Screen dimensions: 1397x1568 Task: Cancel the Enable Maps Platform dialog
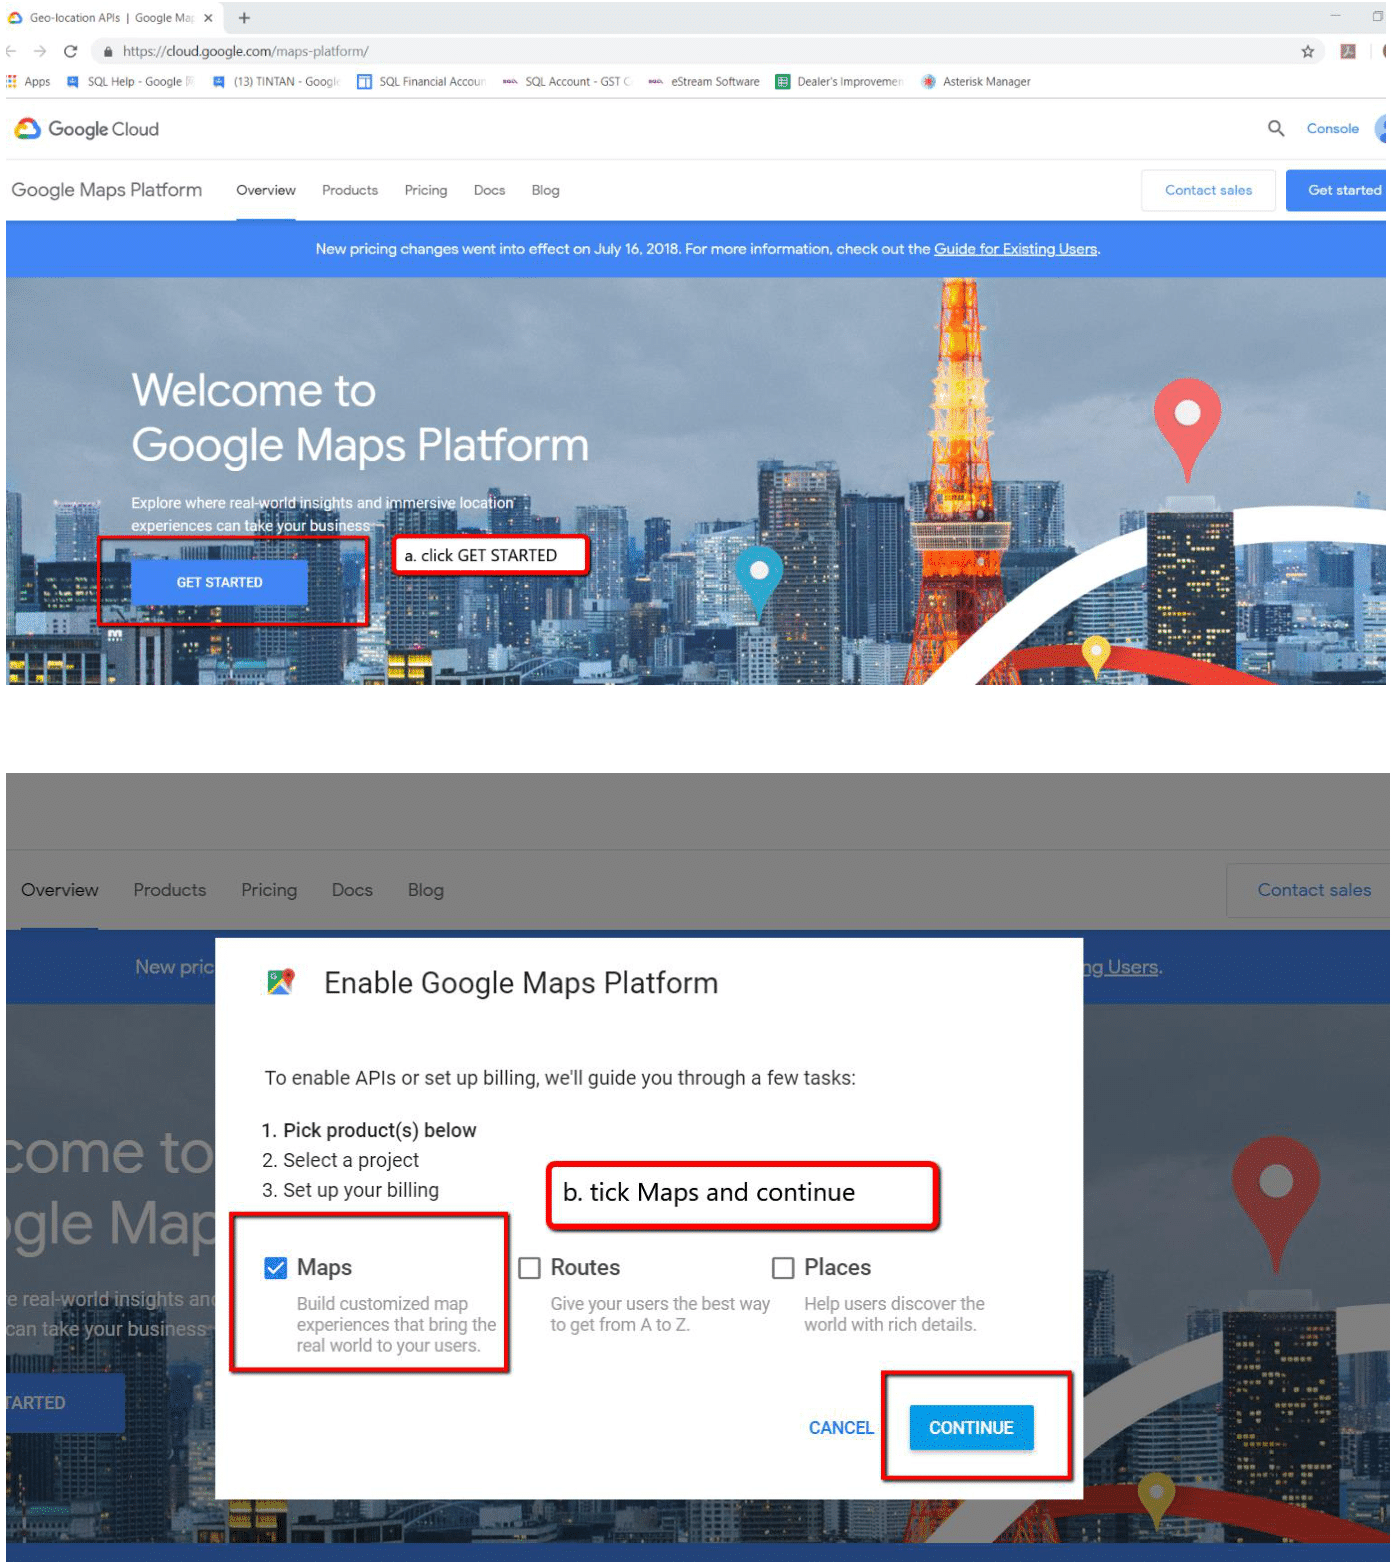click(840, 1428)
